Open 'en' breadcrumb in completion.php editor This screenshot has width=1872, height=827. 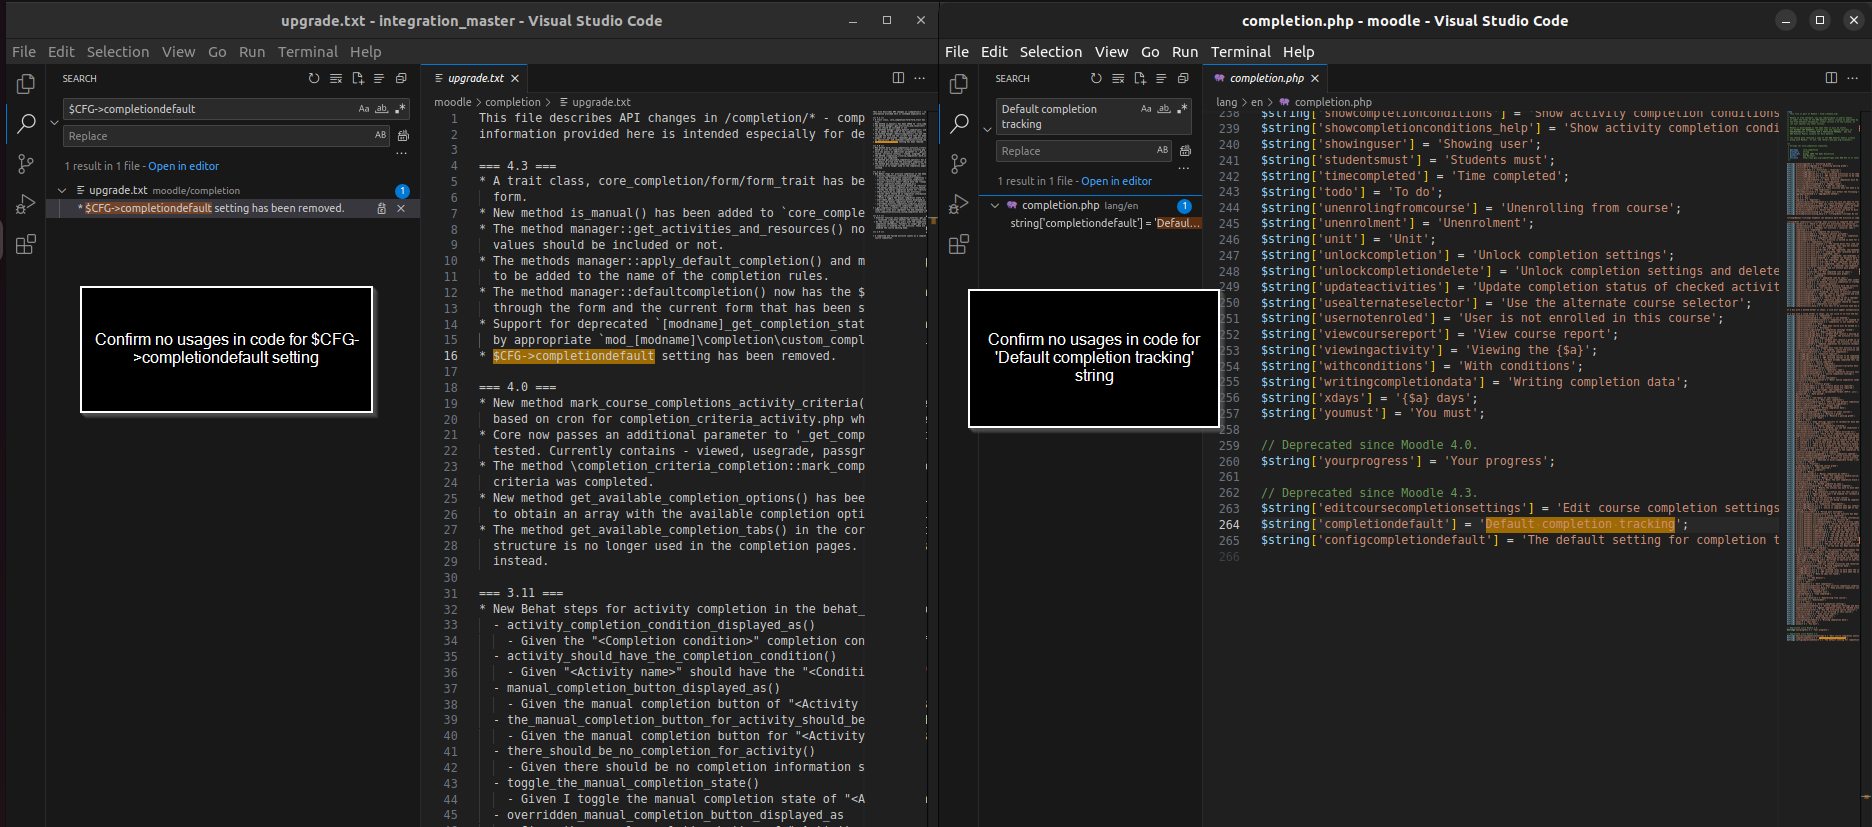point(1257,102)
